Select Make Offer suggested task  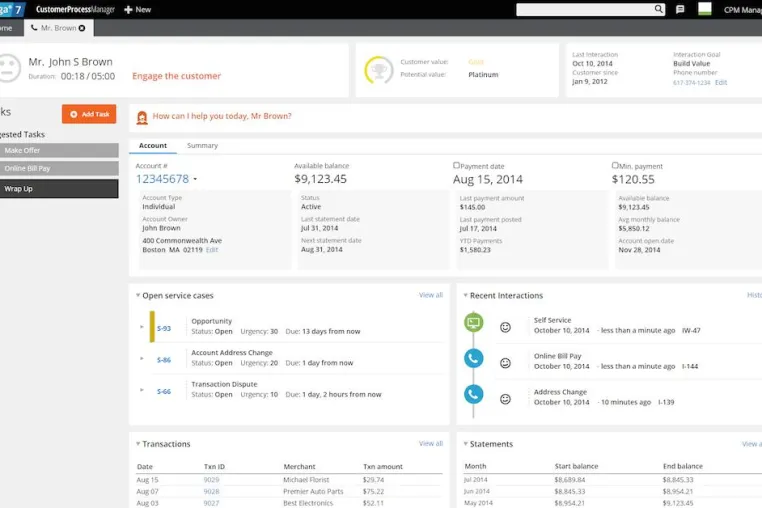click(x=59, y=150)
